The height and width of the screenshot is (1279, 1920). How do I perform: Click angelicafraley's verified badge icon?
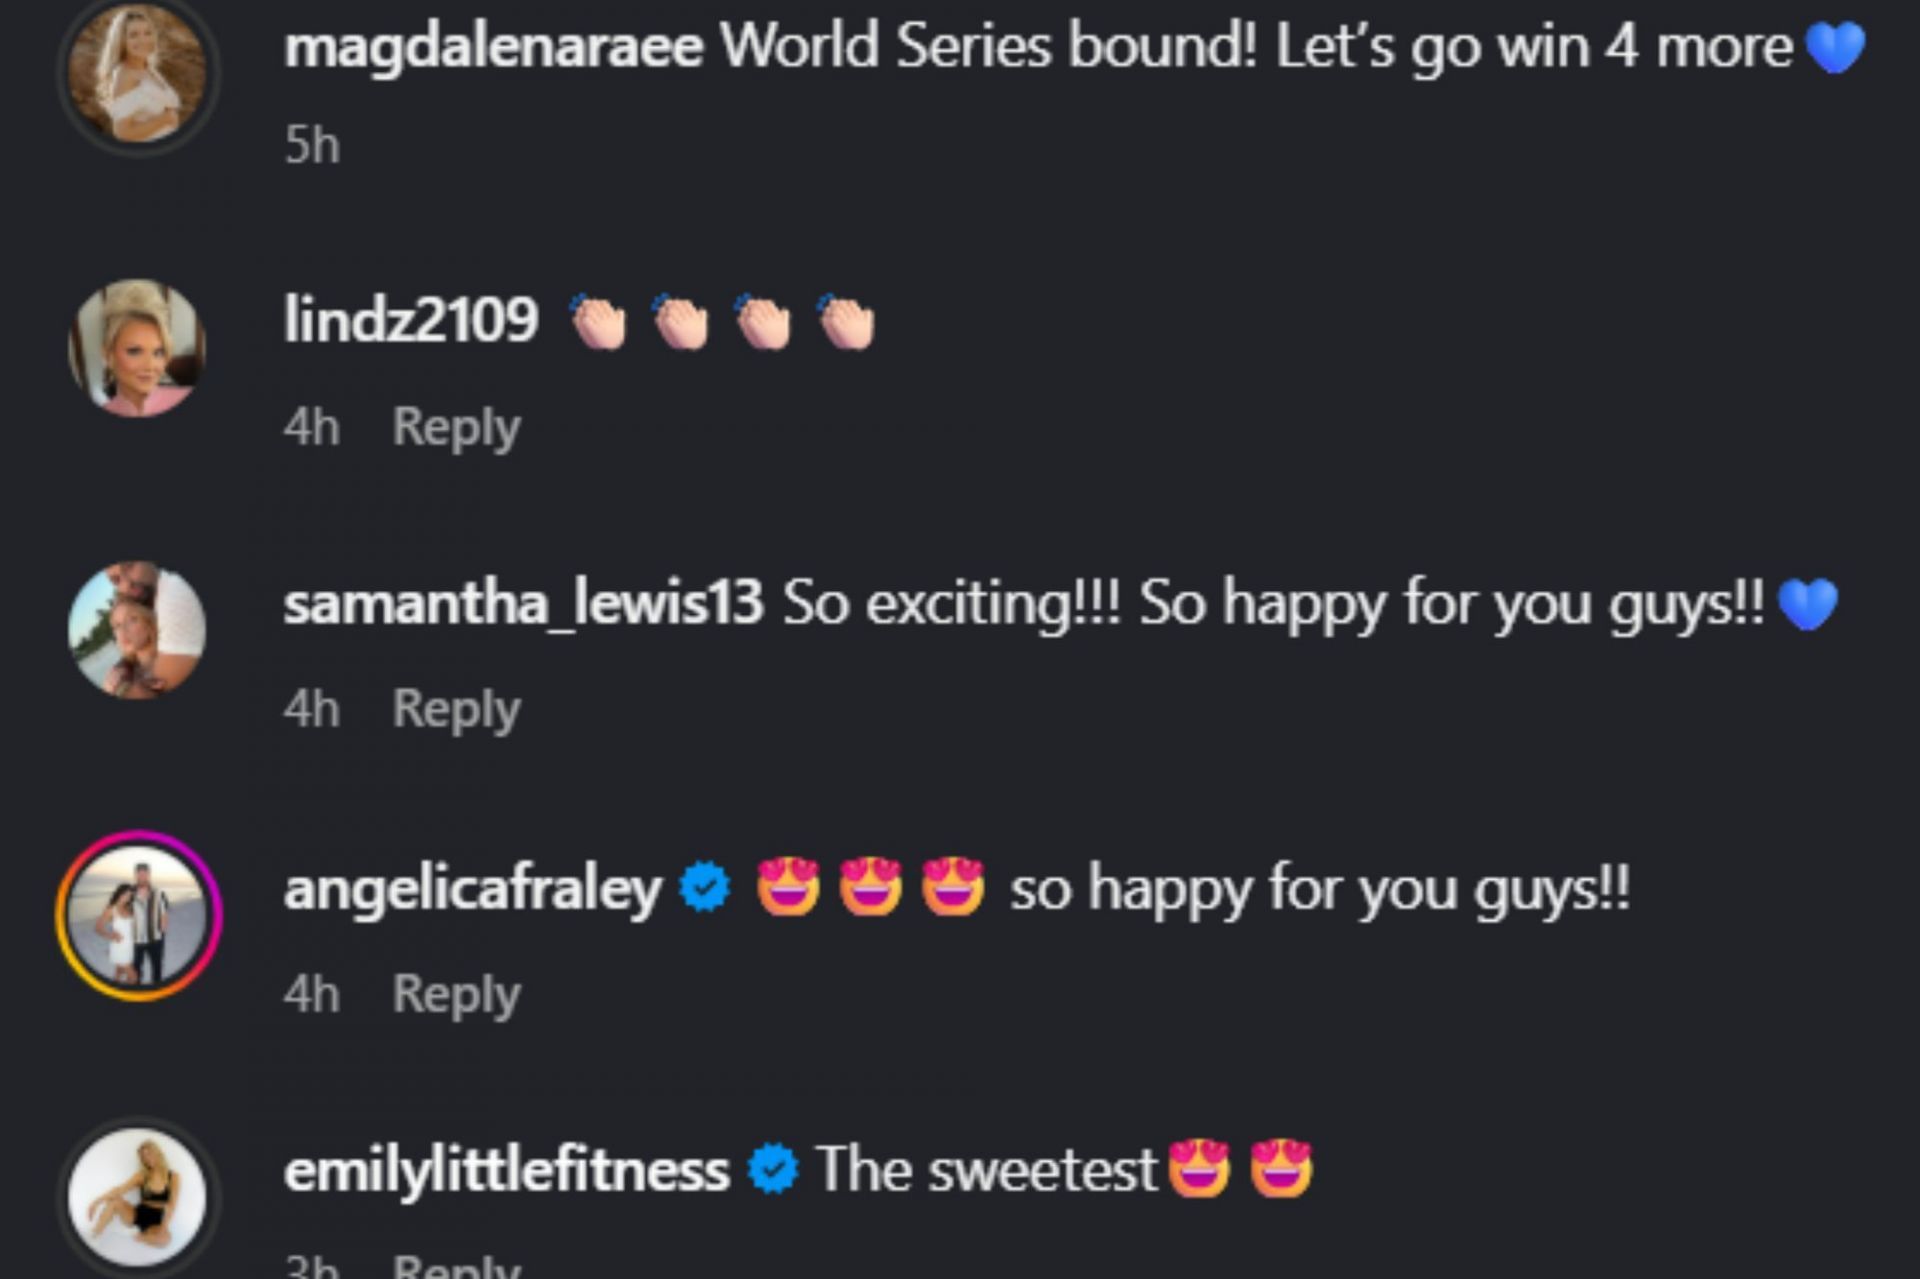[705, 887]
